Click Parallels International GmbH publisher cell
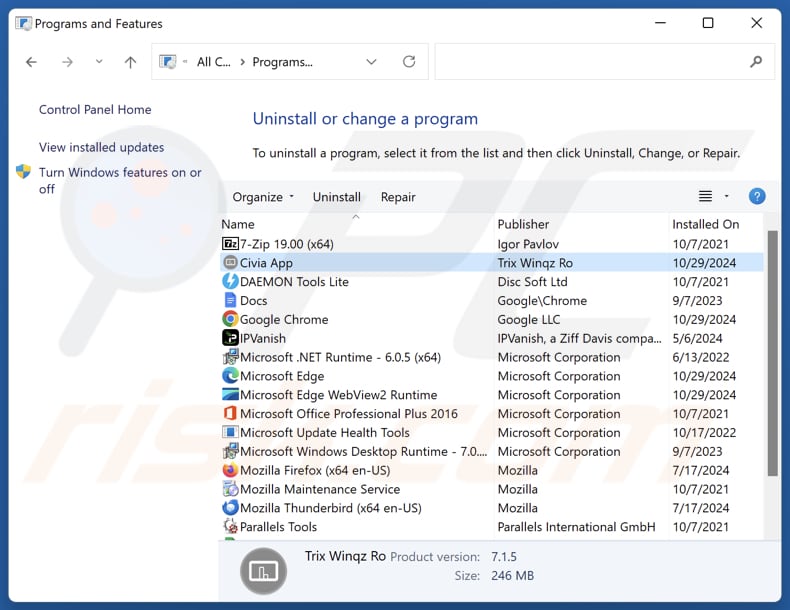 coord(576,527)
